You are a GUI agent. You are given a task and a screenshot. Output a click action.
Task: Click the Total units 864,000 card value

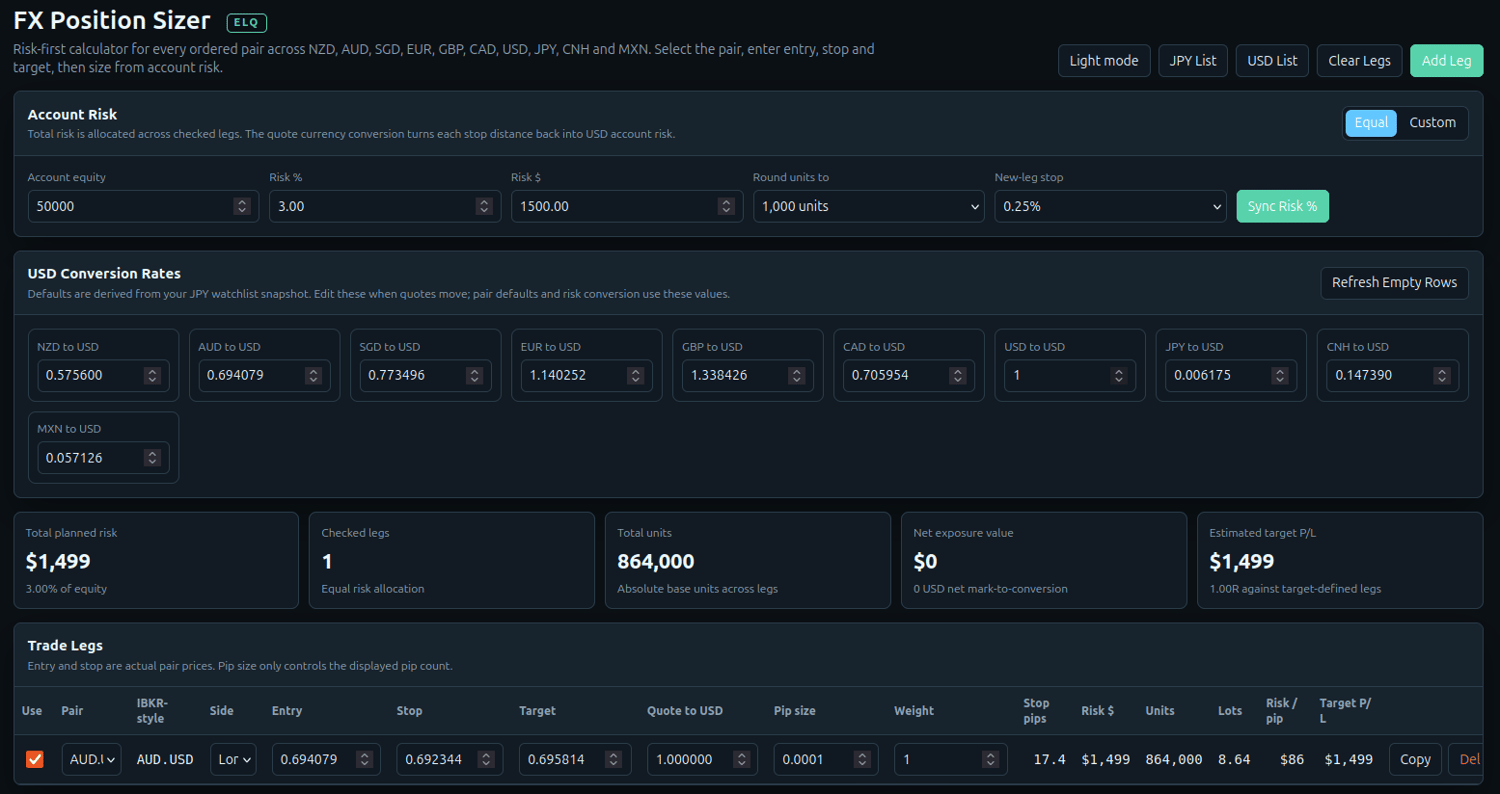(656, 562)
